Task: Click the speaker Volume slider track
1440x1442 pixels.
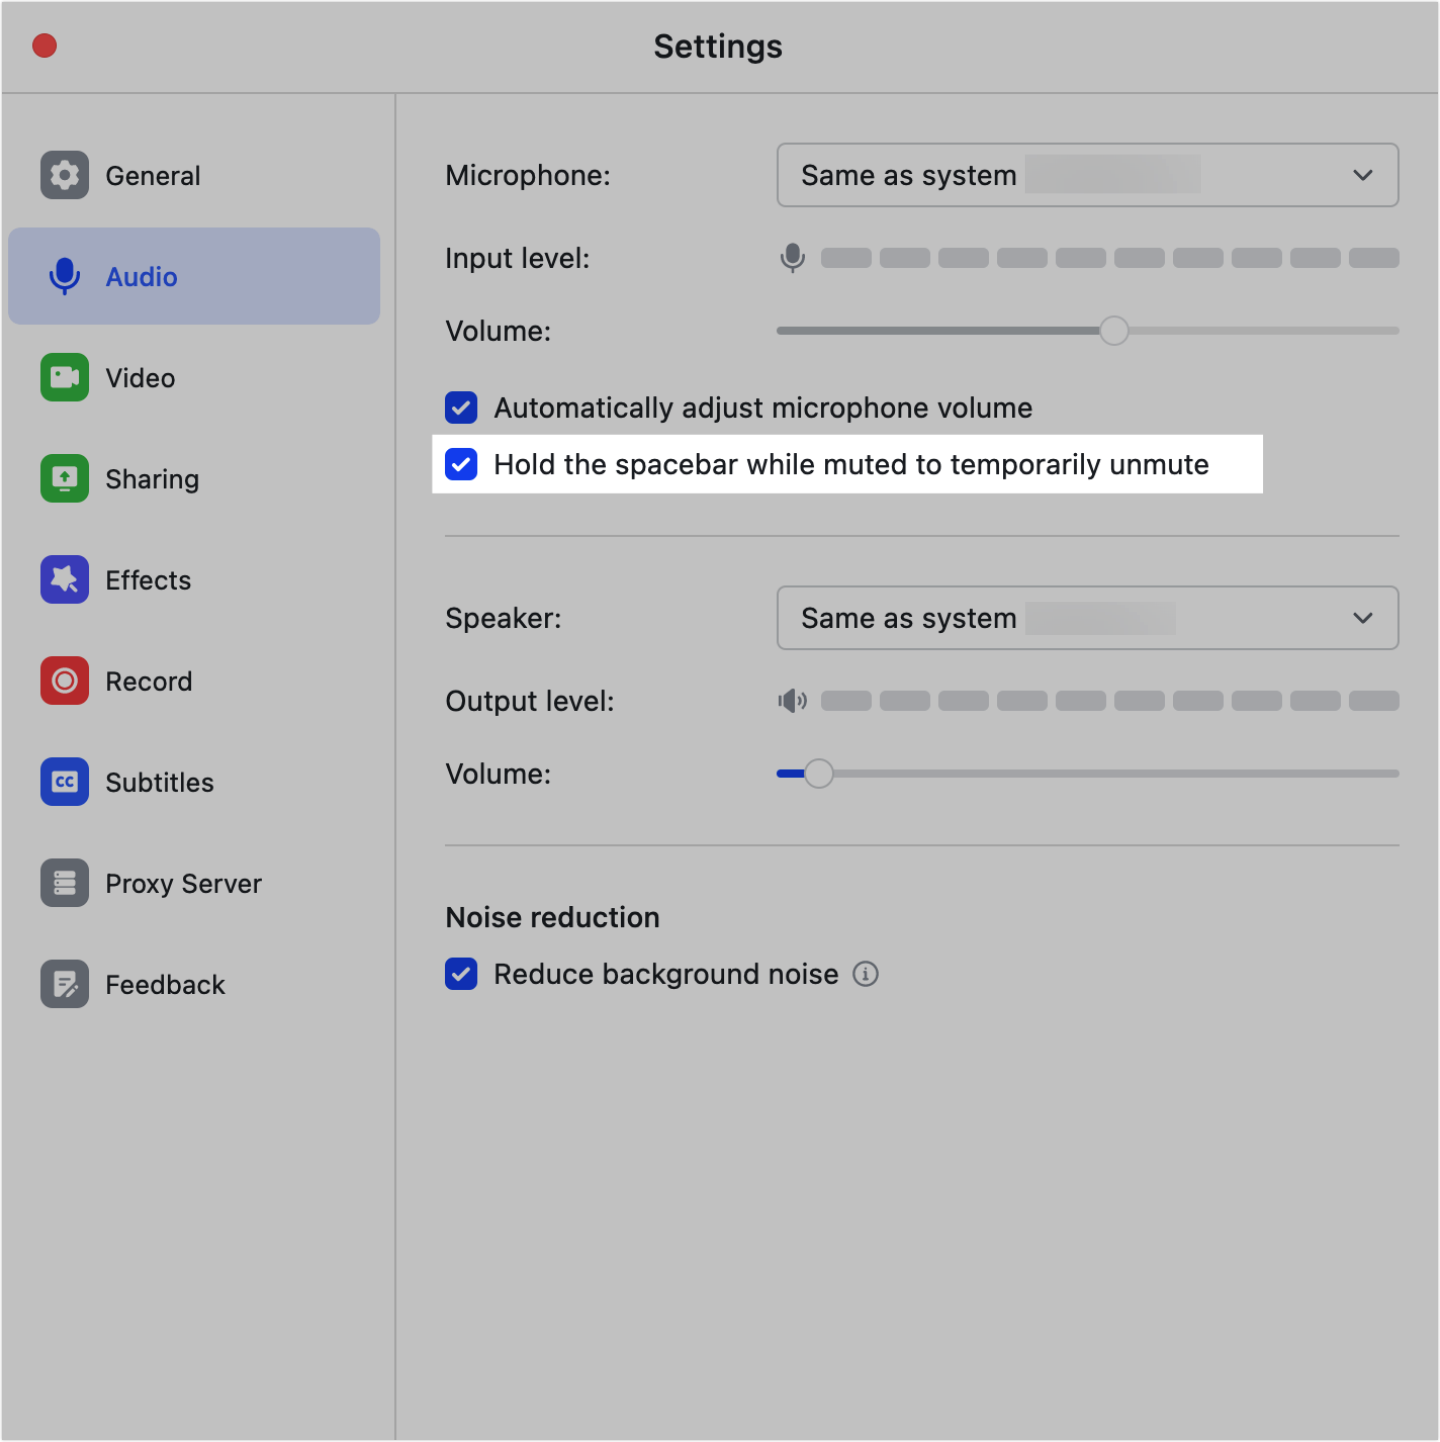Action: pos(1100,773)
